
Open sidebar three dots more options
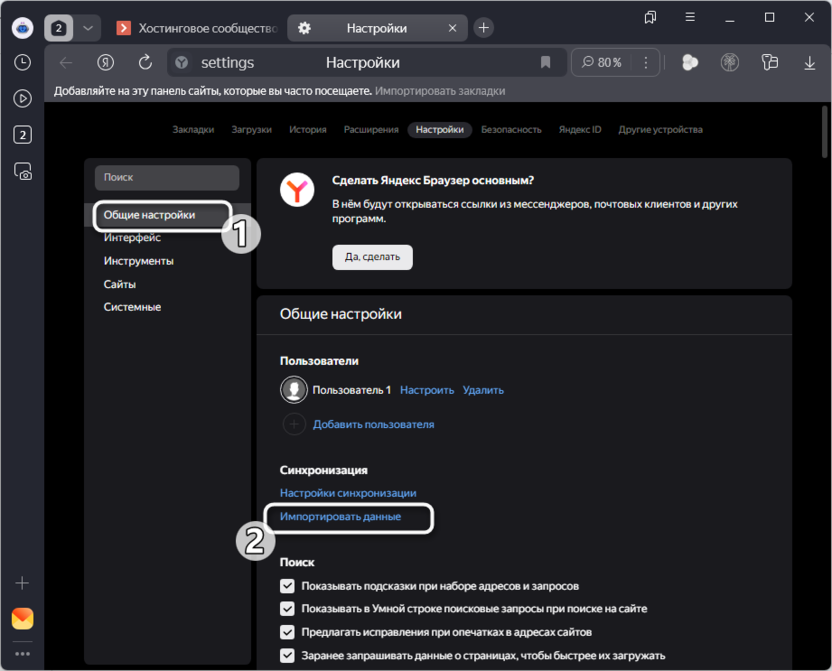tap(22, 653)
